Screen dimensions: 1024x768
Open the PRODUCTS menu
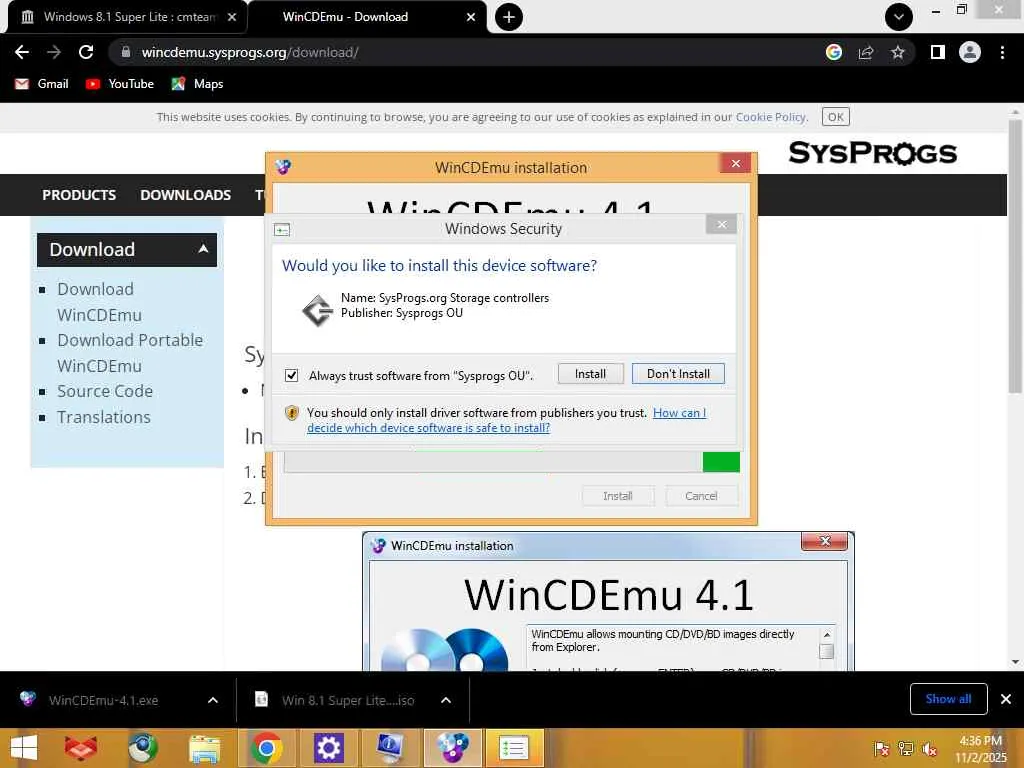[x=79, y=195]
